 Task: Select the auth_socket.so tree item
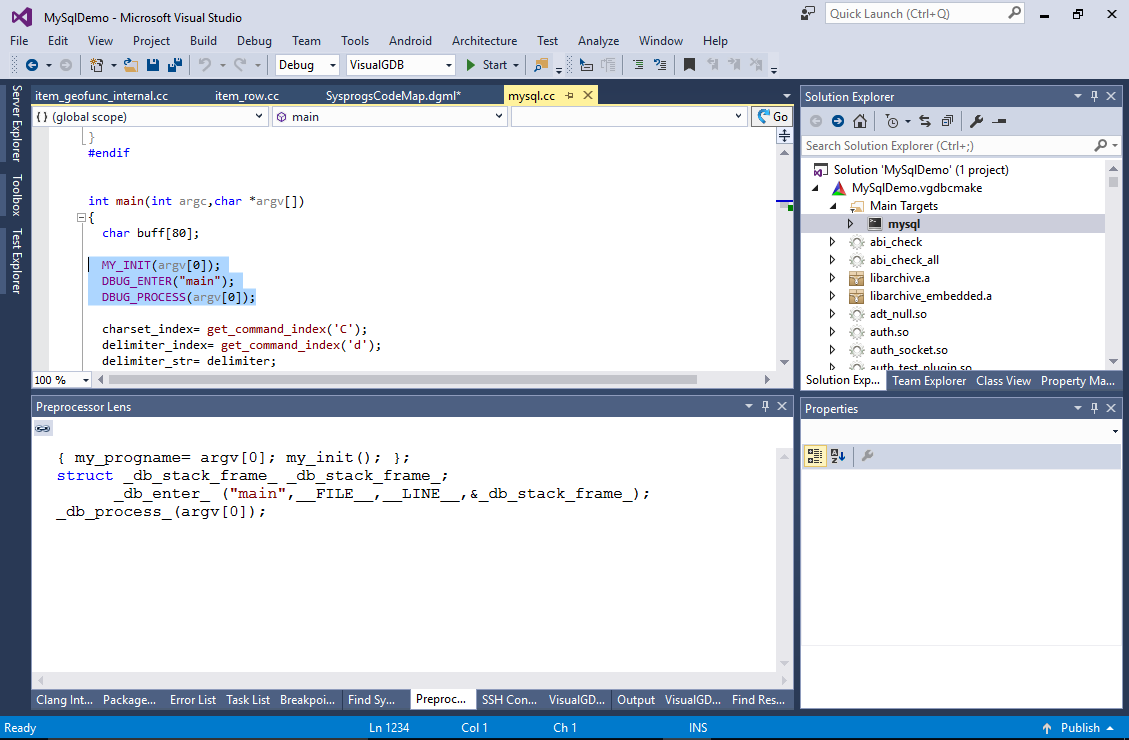coord(909,350)
